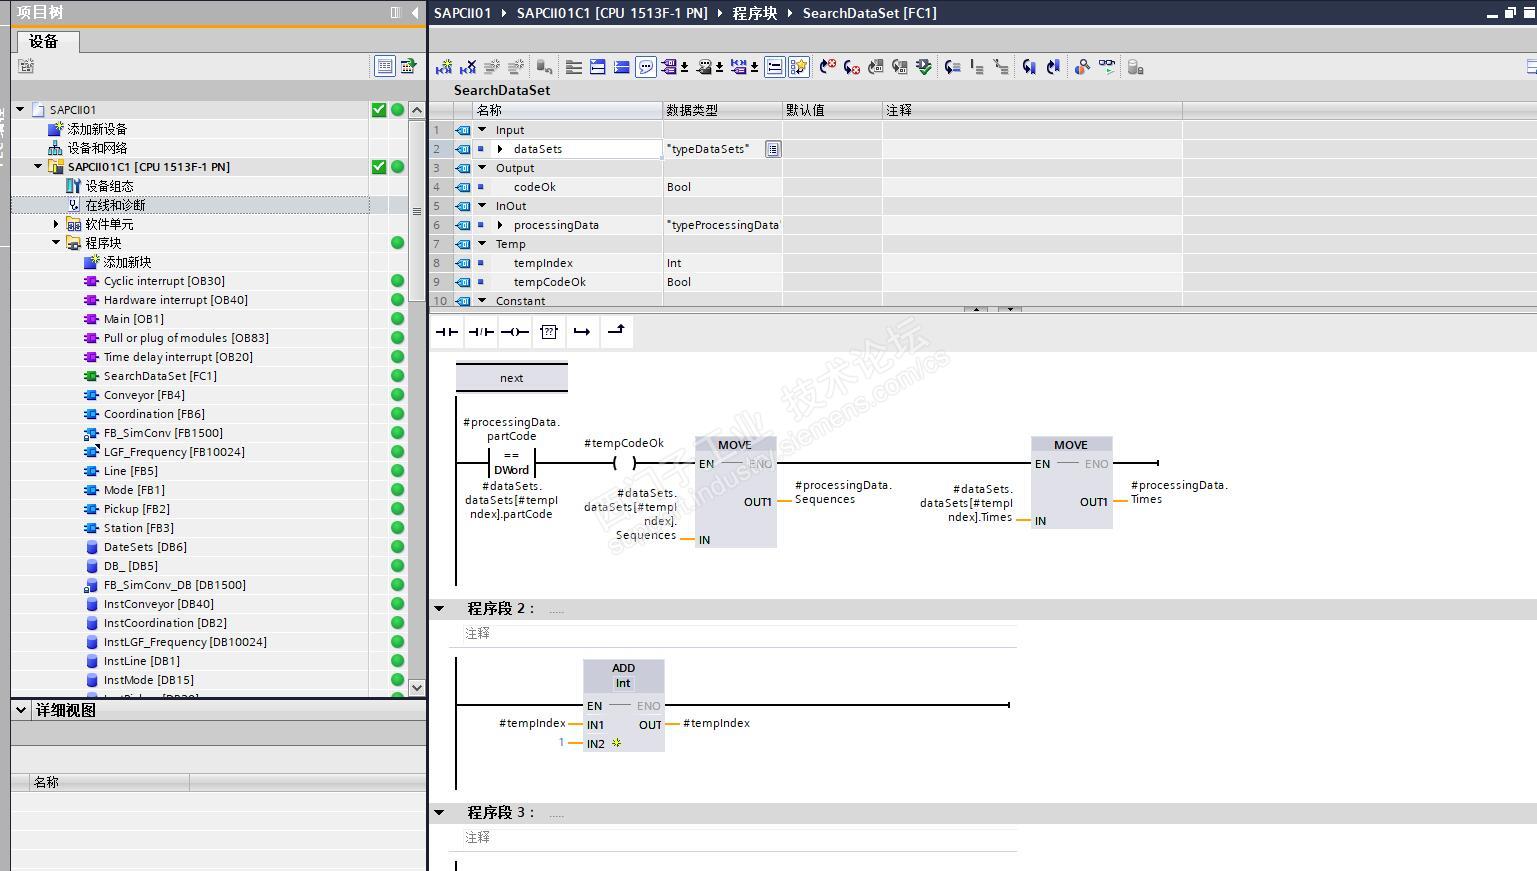
Task: Click the 添加新设备 add device icon
Action: click(x=56, y=129)
